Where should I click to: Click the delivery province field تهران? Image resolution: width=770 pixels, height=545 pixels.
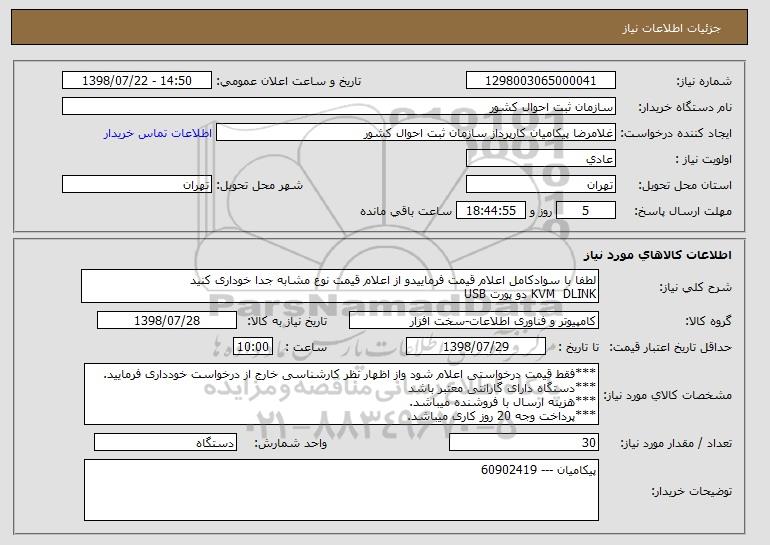[541, 185]
